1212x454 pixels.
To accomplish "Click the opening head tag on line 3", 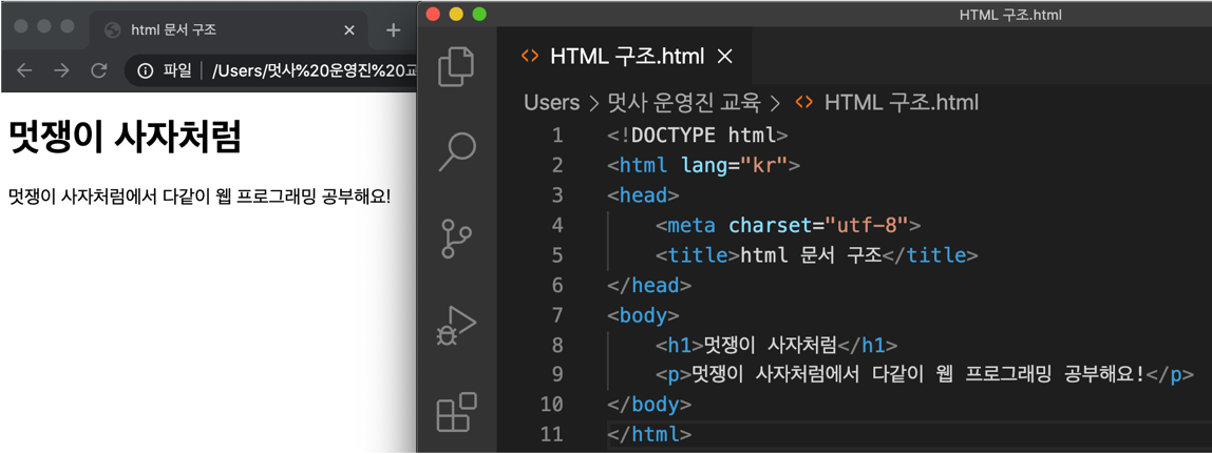I will click(x=643, y=195).
